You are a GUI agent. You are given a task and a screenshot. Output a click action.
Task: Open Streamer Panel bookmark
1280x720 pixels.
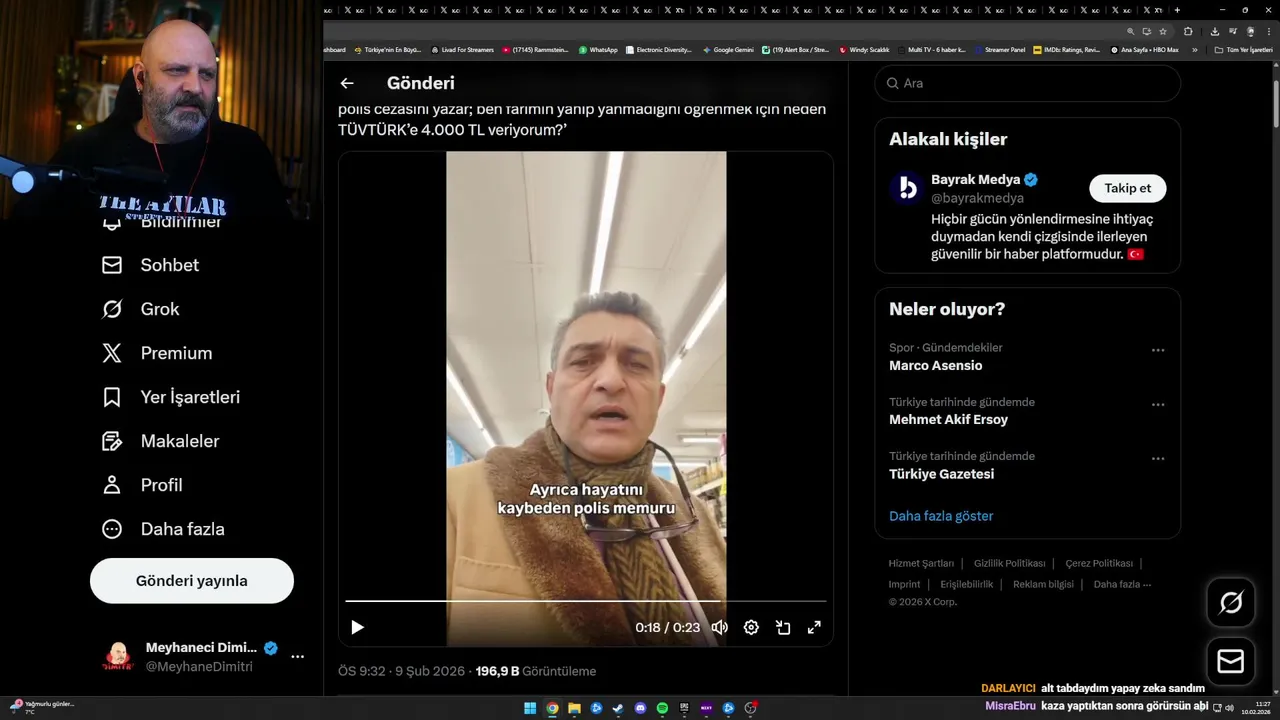tap(999, 49)
